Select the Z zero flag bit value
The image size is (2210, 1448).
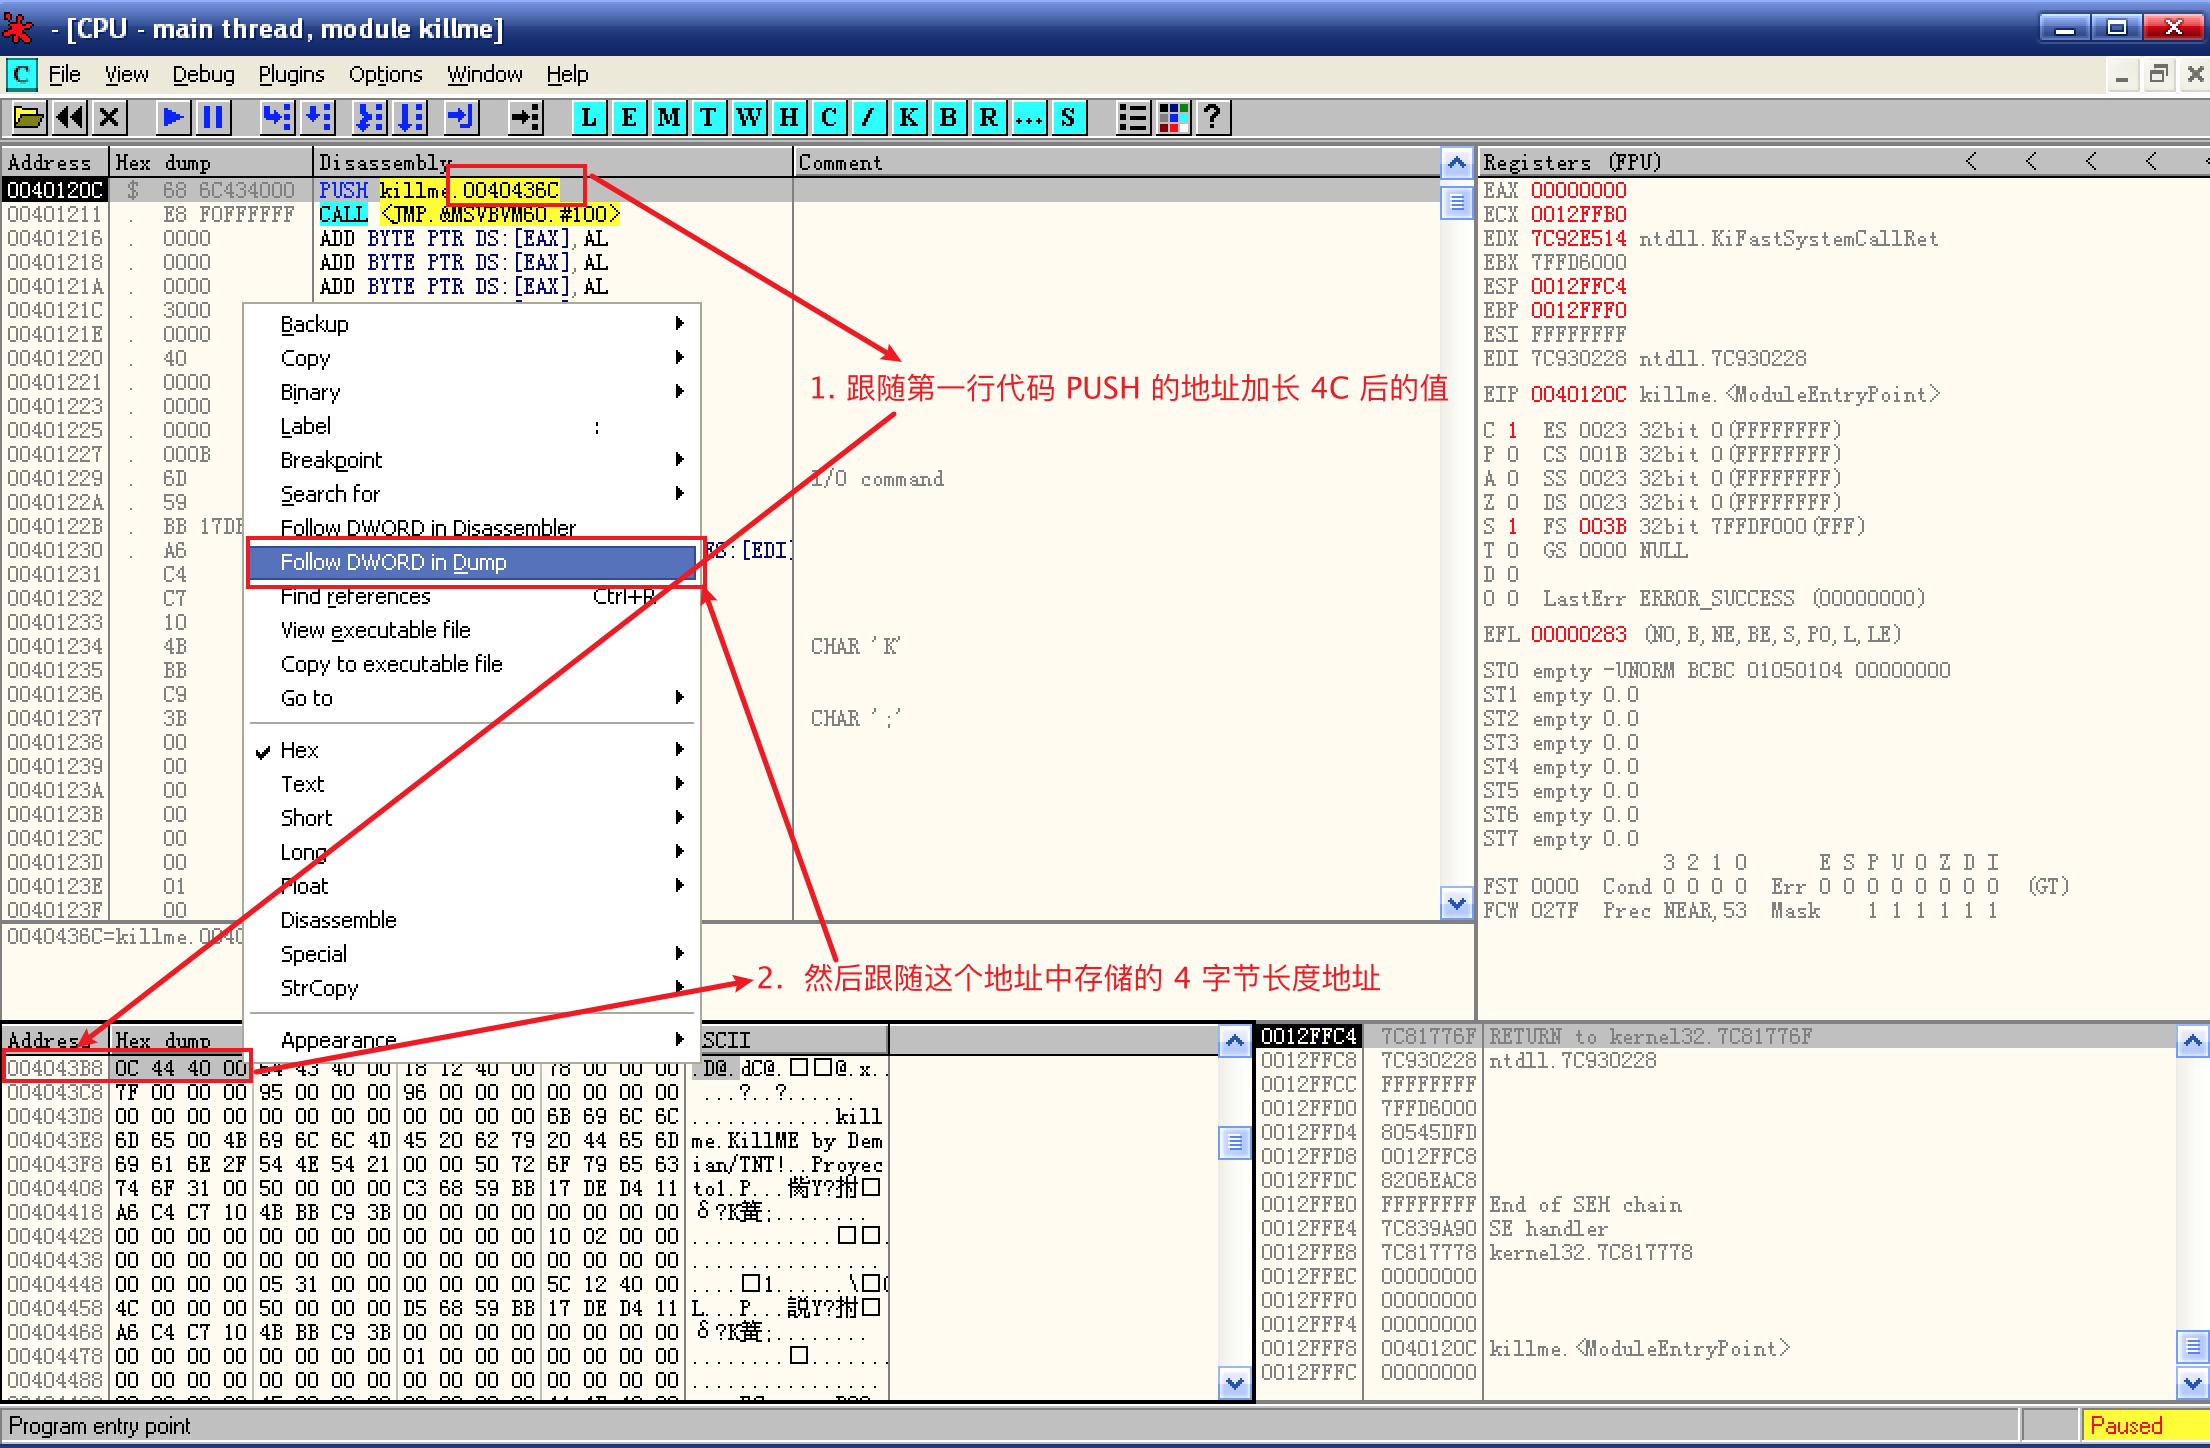pyautogui.click(x=1513, y=502)
